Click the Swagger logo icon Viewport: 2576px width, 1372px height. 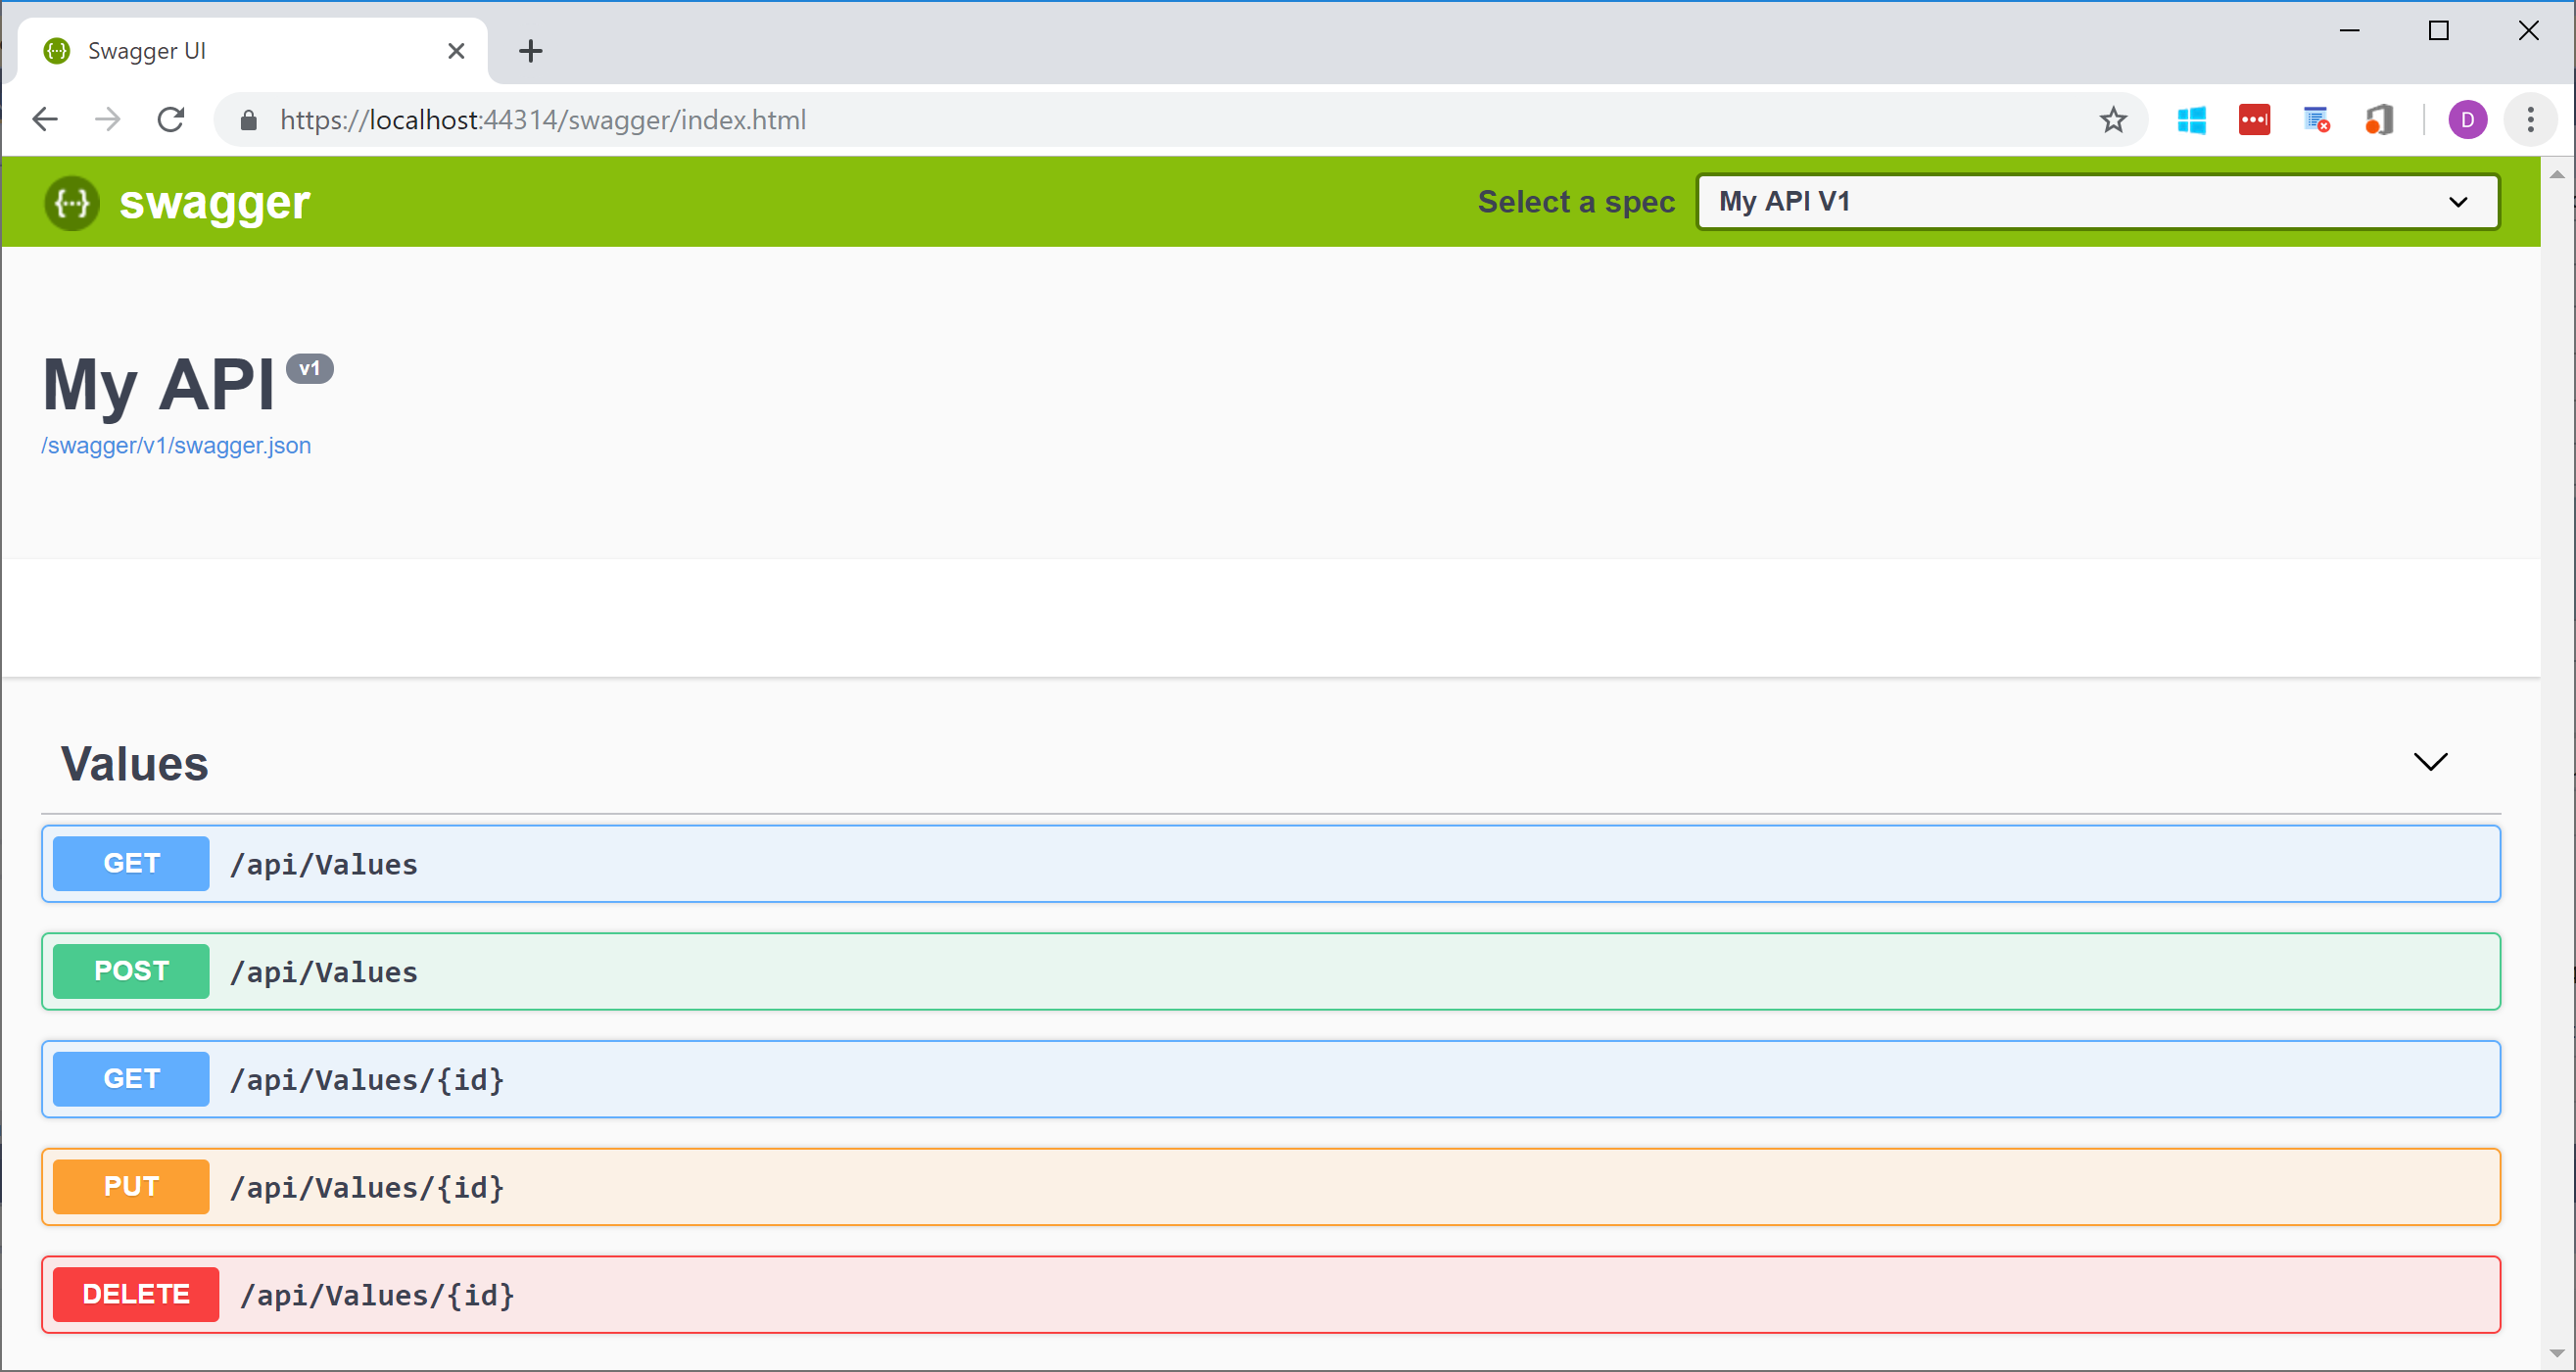(72, 203)
